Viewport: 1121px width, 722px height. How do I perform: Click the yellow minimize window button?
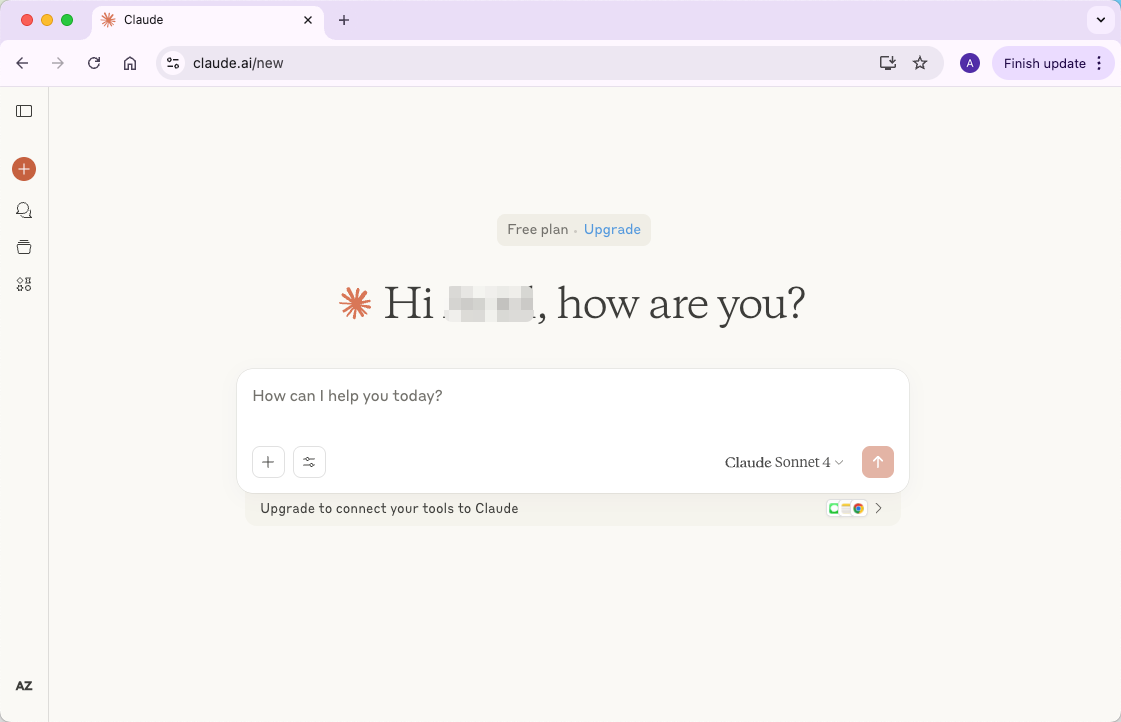pyautogui.click(x=47, y=20)
